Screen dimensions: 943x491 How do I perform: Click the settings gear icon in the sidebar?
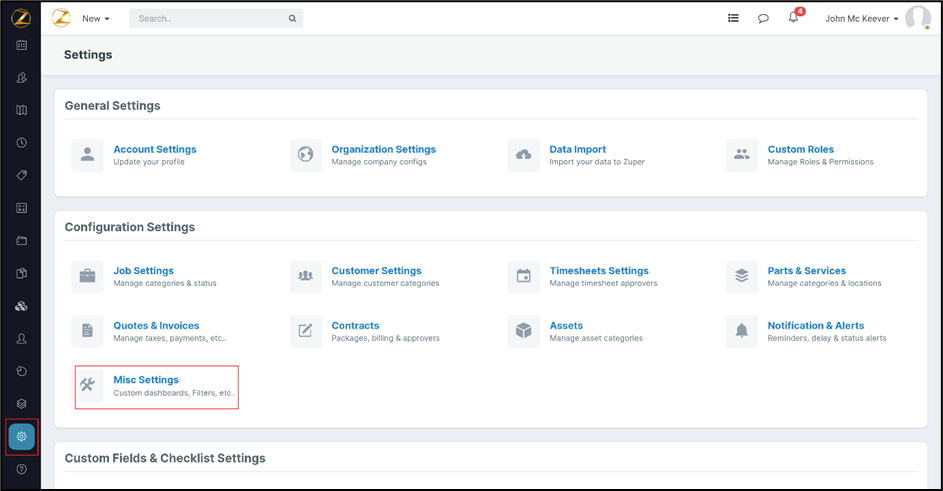21,436
